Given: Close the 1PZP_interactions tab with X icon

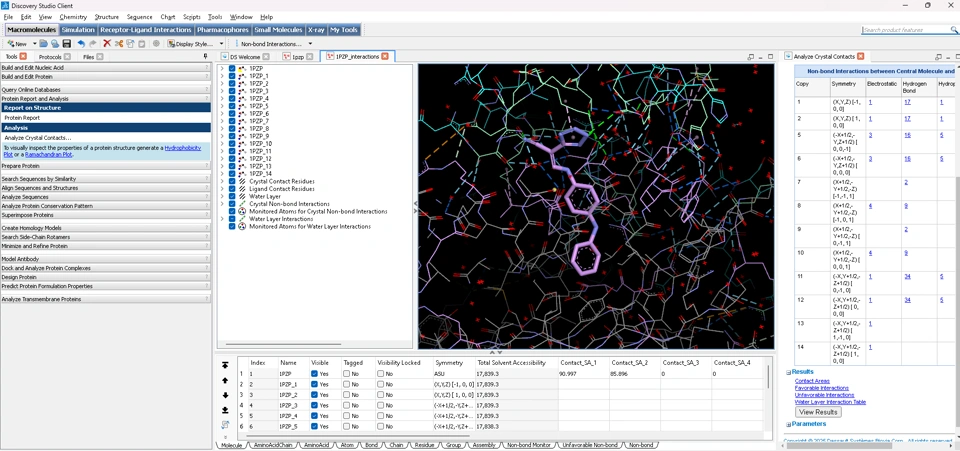Looking at the screenshot, I should click(x=385, y=57).
